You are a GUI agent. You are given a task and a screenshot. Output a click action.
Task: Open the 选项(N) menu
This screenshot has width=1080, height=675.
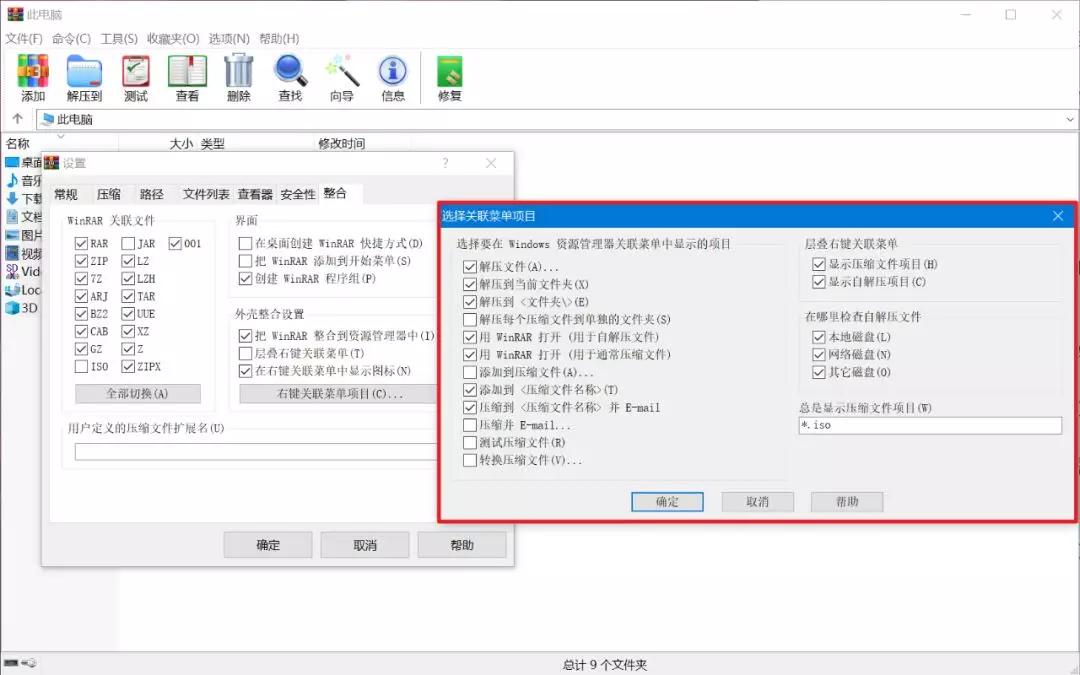pyautogui.click(x=229, y=38)
